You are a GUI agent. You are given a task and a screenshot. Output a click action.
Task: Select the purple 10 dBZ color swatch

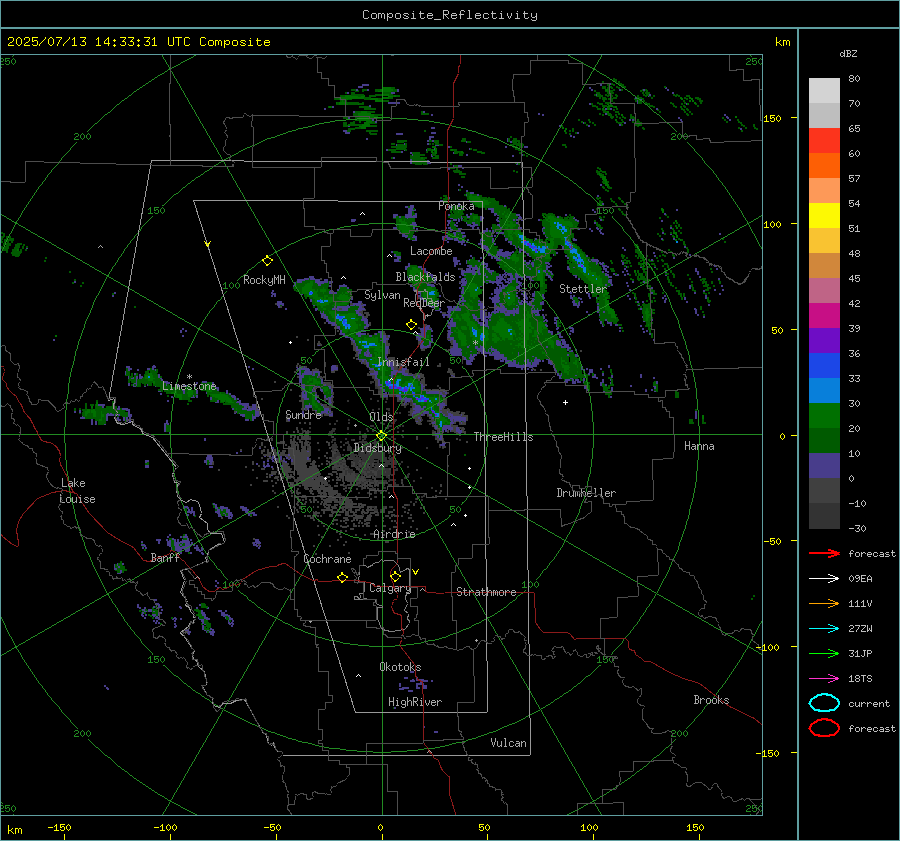824,465
